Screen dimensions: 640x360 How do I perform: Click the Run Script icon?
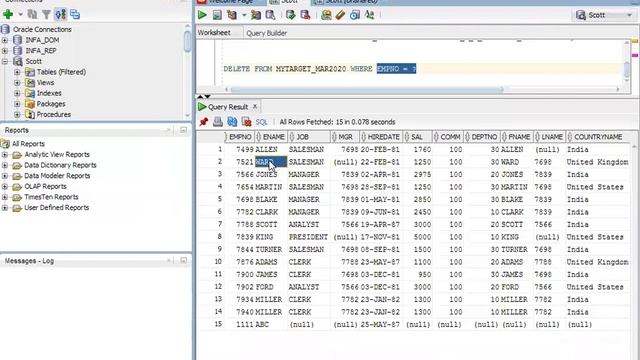(x=217, y=15)
